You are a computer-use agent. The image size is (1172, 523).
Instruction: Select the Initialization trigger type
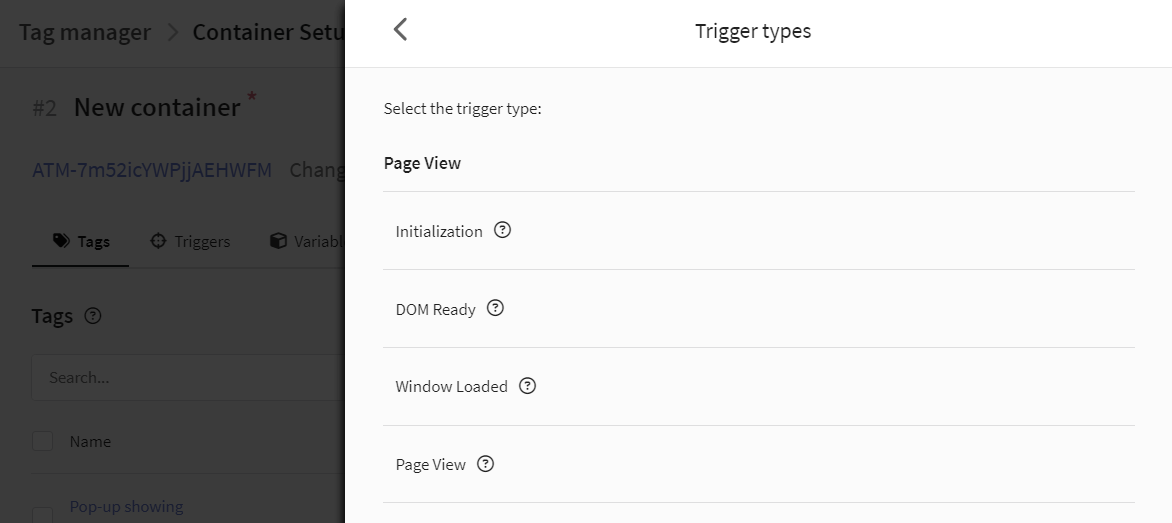click(759, 231)
